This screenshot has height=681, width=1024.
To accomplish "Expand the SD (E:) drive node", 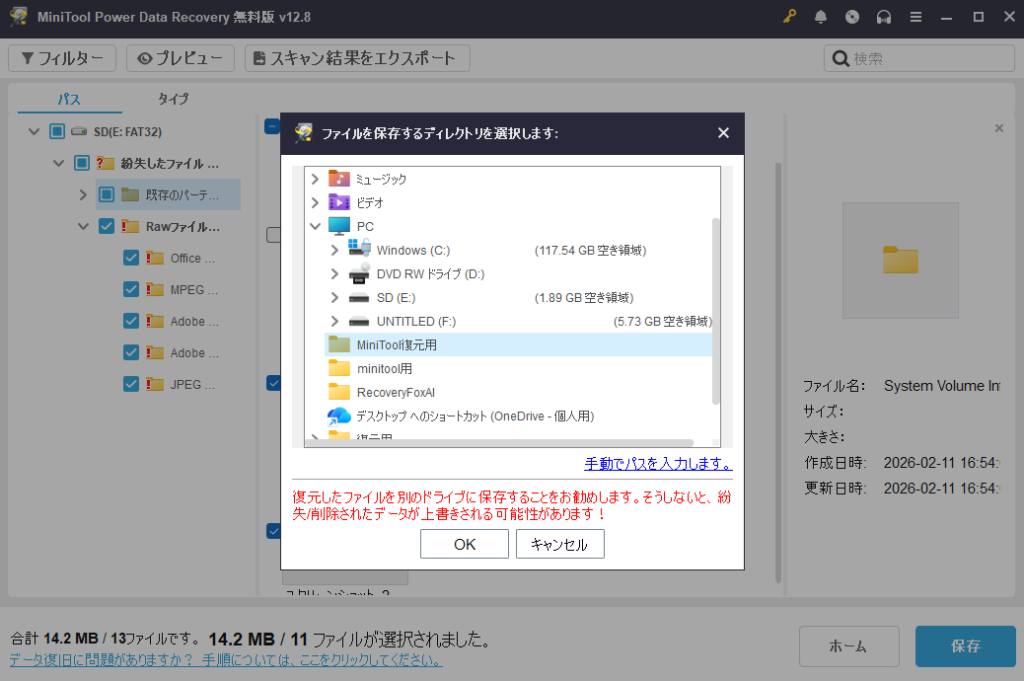I will click(335, 298).
